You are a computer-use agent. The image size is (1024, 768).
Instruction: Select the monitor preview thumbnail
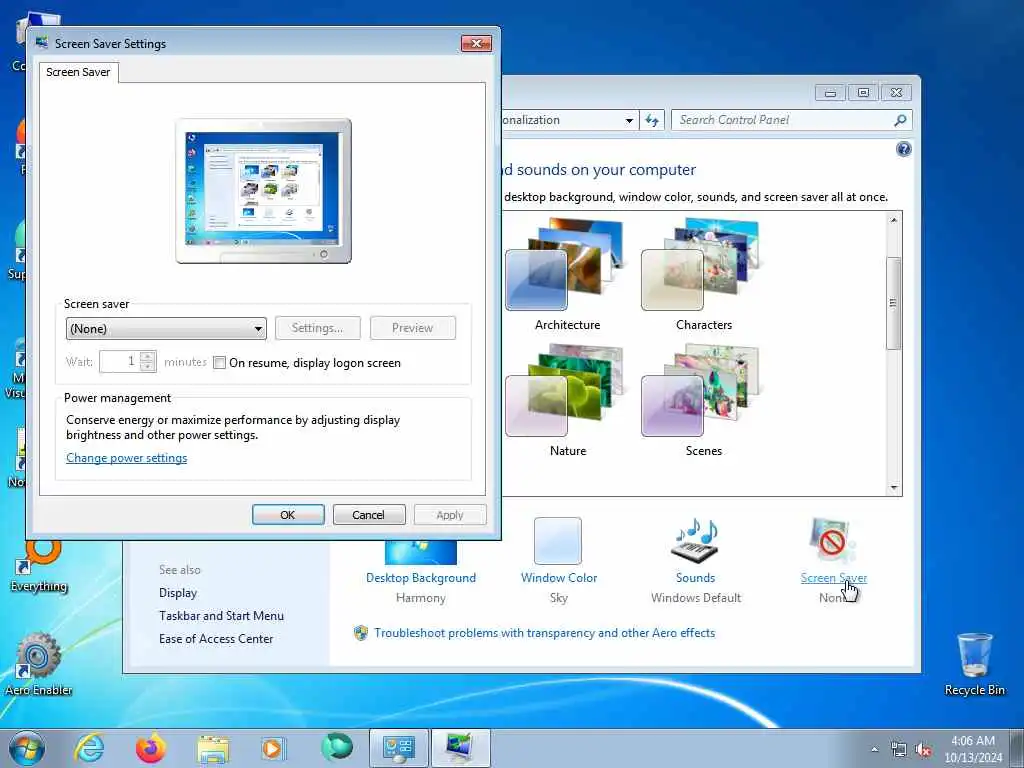click(263, 191)
